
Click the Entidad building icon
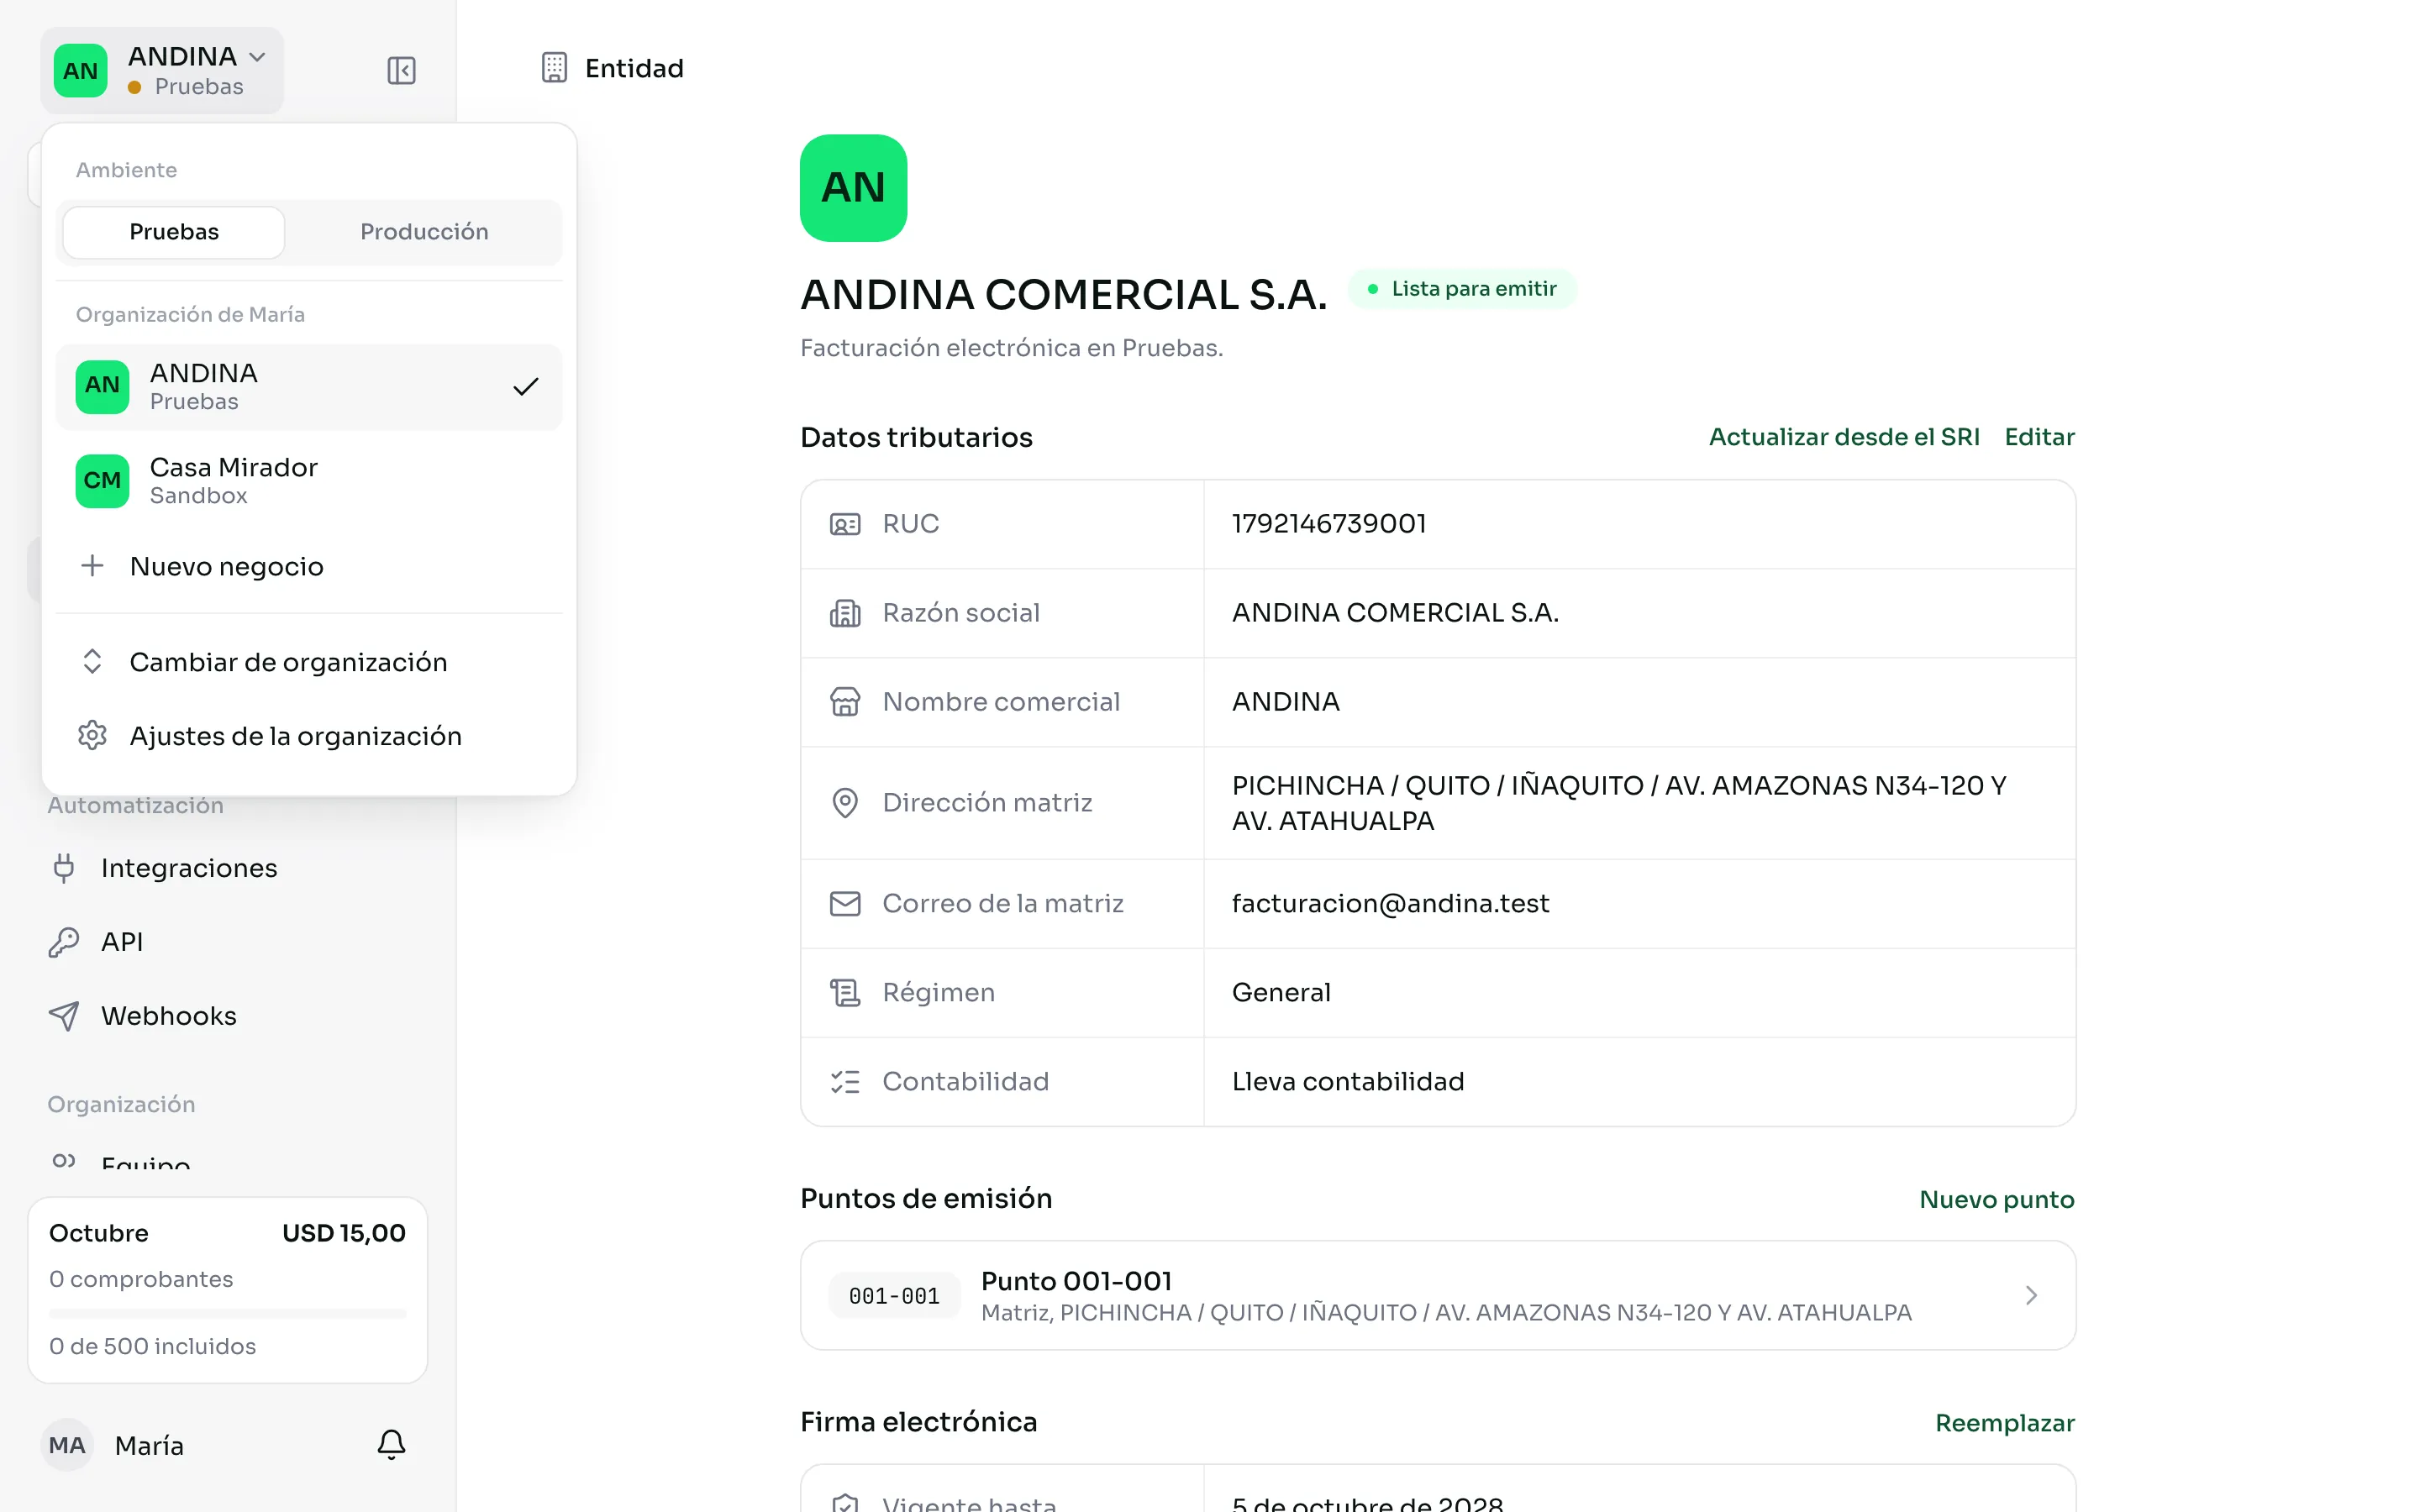554,68
